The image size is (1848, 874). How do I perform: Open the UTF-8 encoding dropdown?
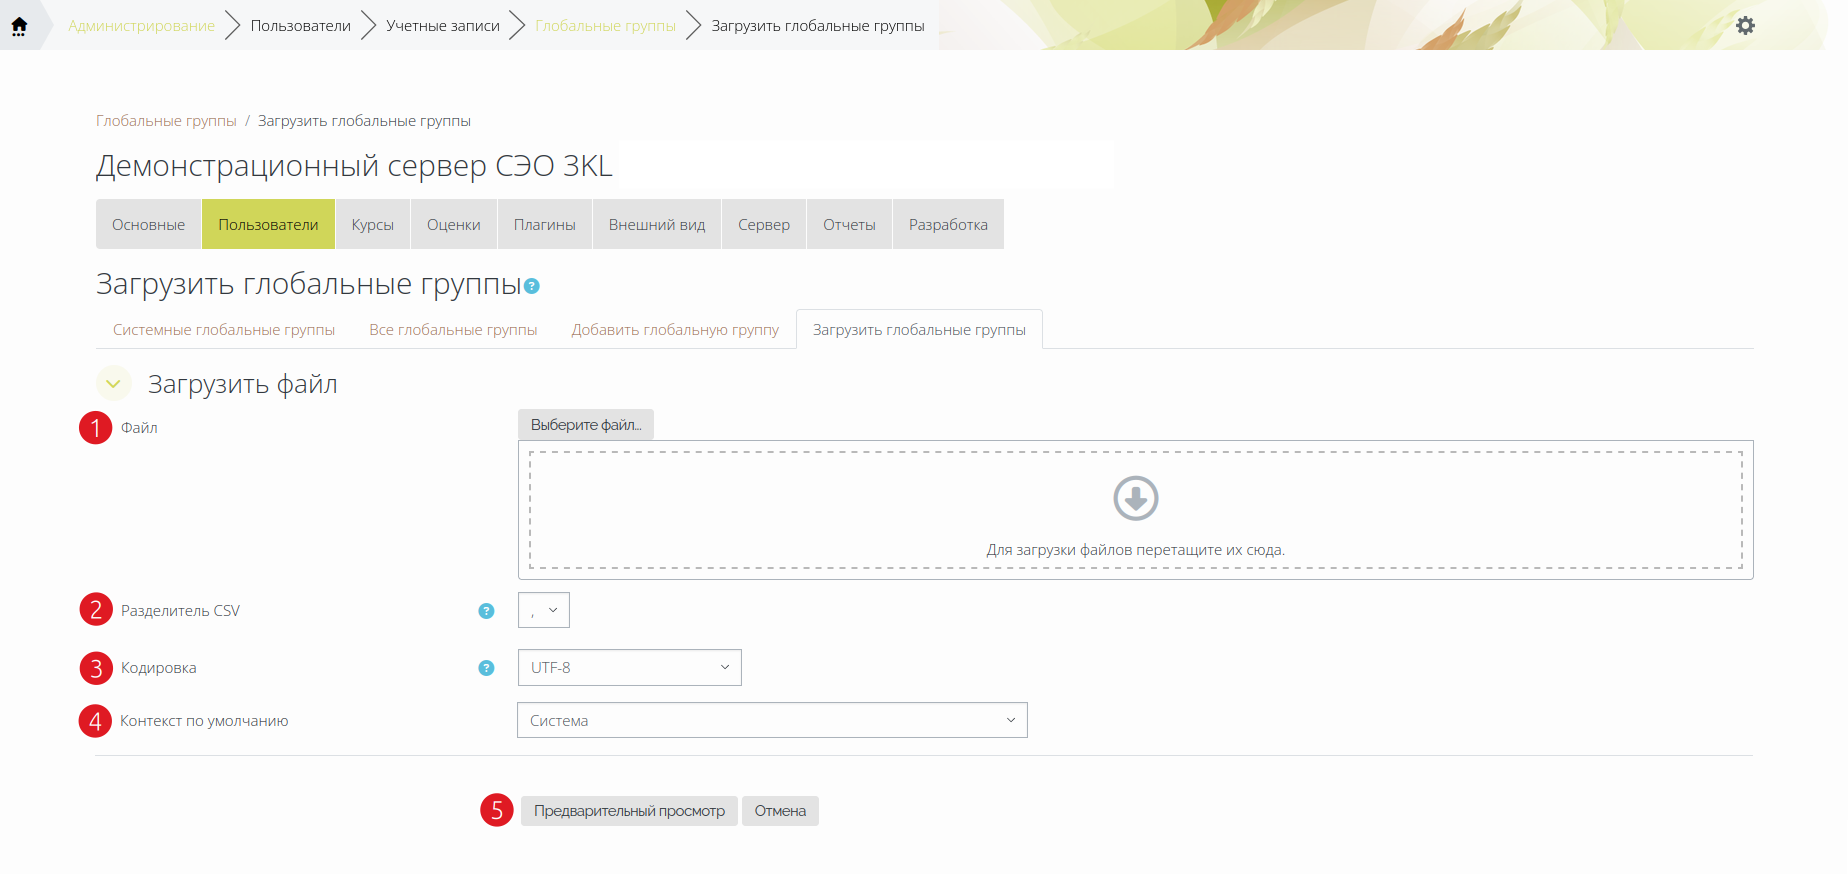pos(630,668)
